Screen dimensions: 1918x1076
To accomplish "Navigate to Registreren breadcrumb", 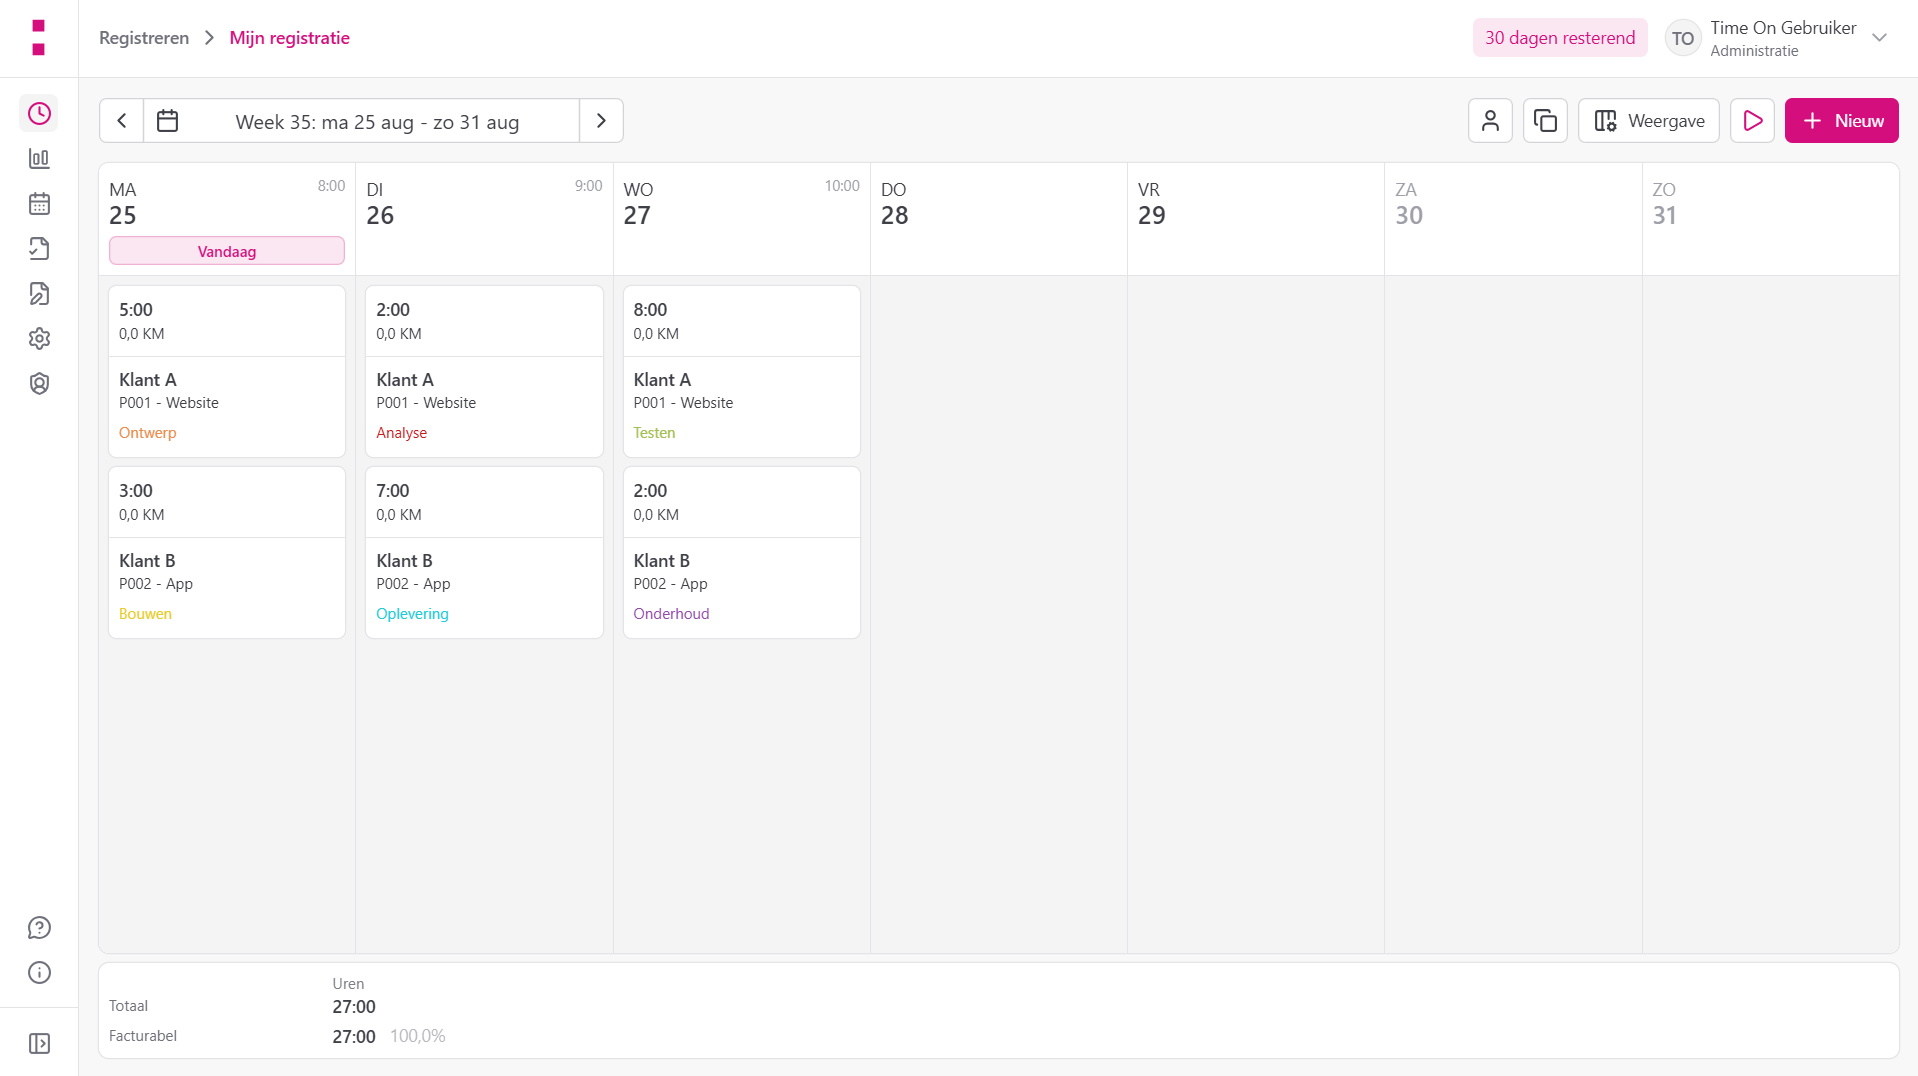I will click(144, 38).
